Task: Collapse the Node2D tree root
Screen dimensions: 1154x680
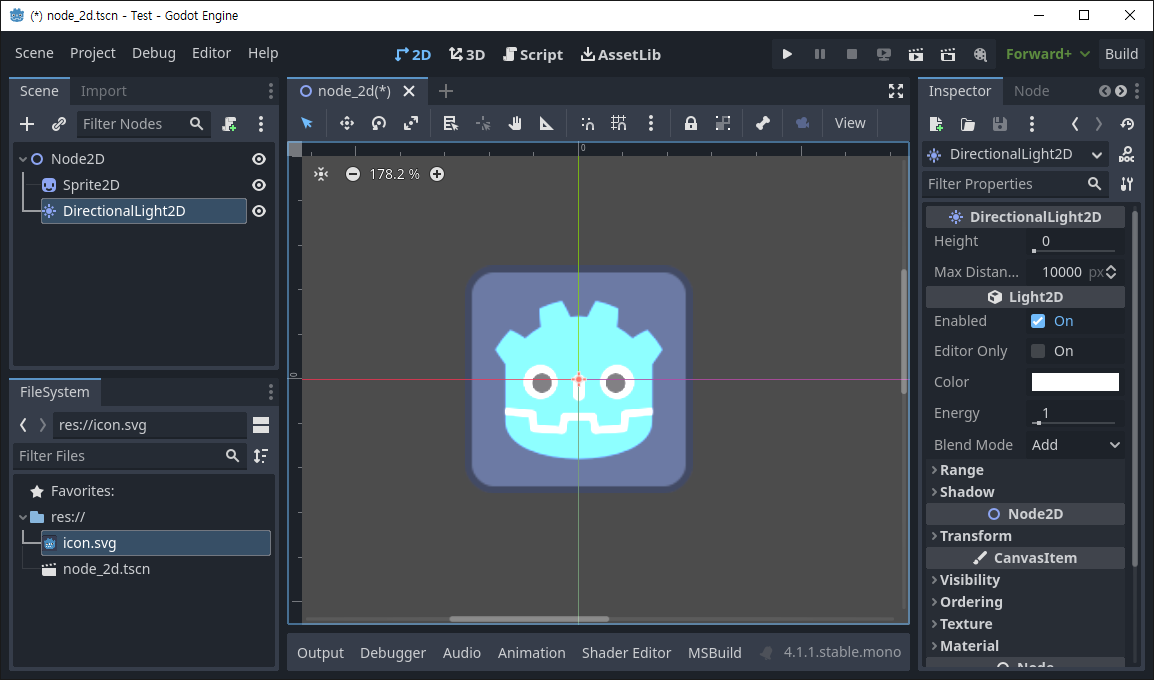Action: pyautogui.click(x=23, y=159)
